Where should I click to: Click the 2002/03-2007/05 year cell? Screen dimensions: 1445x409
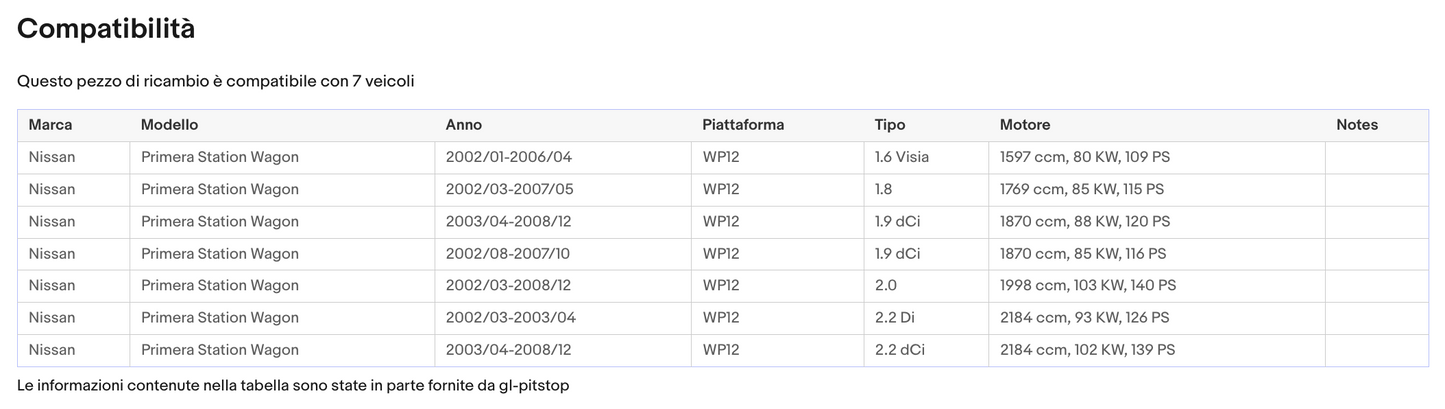click(x=509, y=189)
